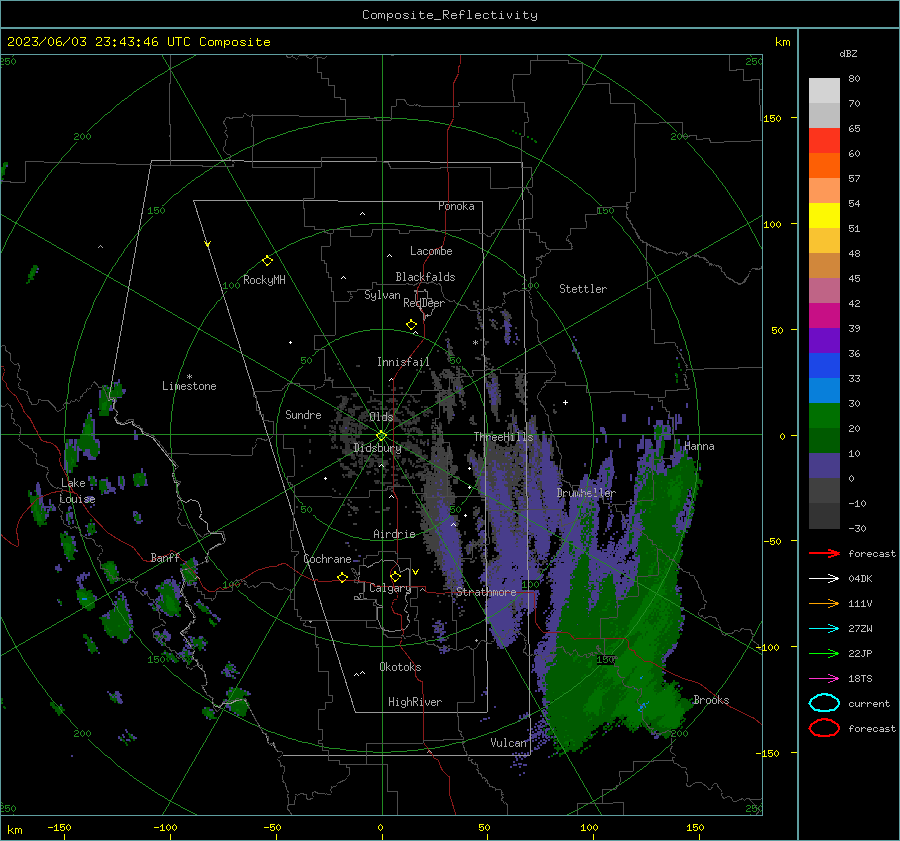Click the Okotoks town label

point(400,667)
